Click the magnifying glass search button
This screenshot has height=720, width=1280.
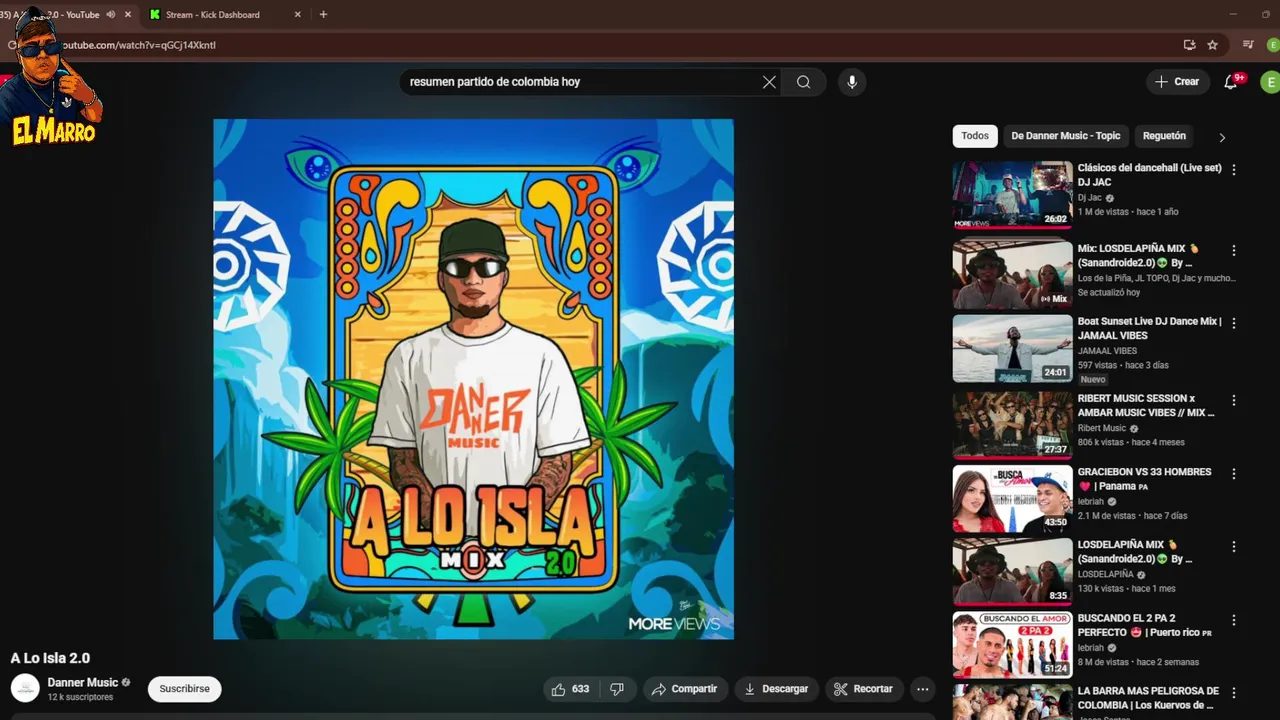click(803, 82)
